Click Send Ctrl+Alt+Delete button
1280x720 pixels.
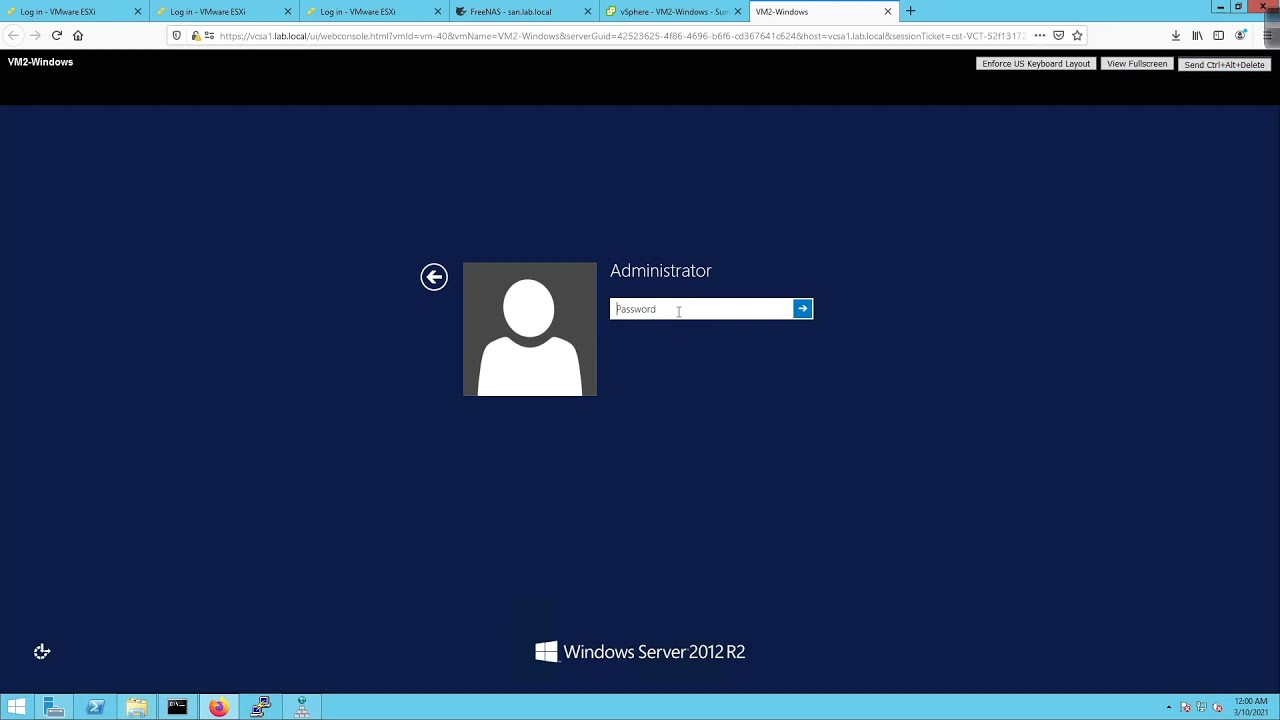(1224, 64)
